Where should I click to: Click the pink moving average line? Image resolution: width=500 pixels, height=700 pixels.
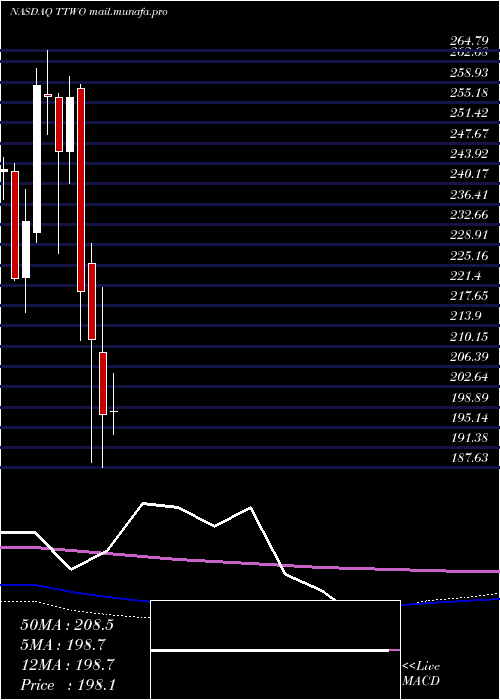(x=250, y=561)
